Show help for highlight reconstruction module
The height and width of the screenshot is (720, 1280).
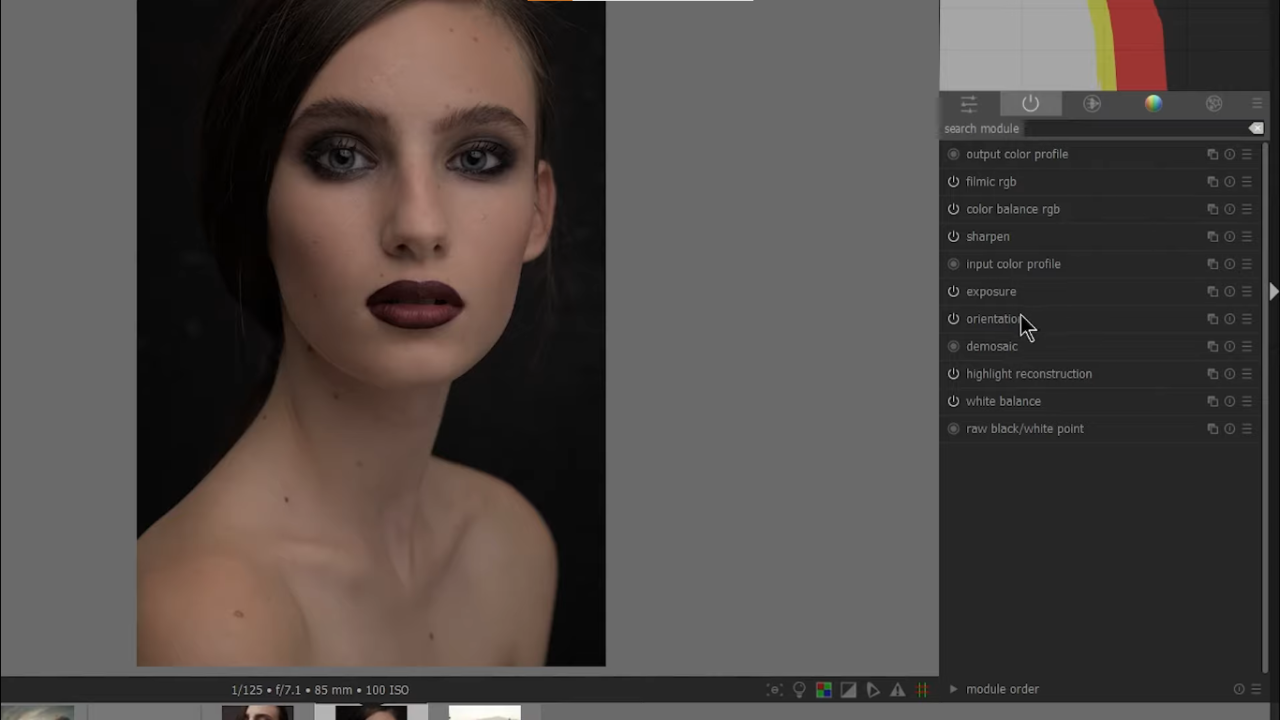coord(1229,373)
